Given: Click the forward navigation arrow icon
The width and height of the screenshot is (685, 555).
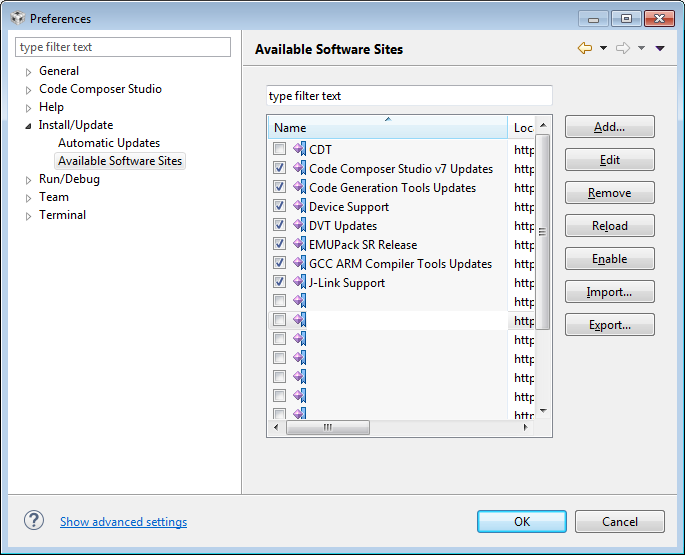Looking at the screenshot, I should pos(623,48).
